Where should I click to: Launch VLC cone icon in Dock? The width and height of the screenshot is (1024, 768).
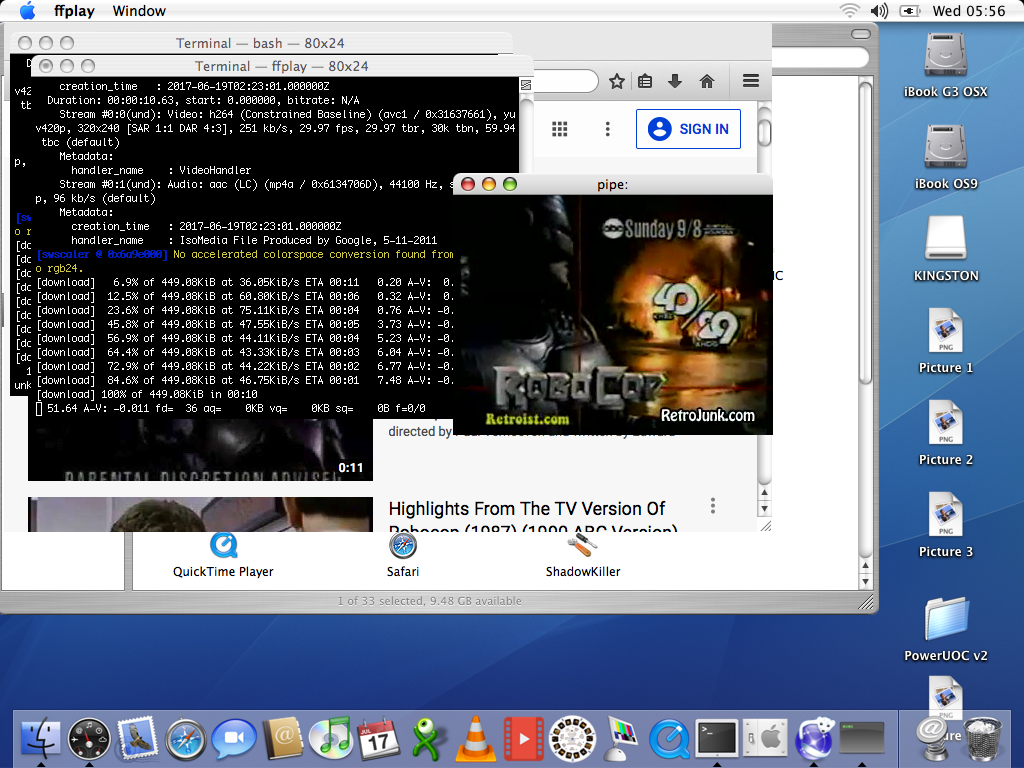(475, 739)
